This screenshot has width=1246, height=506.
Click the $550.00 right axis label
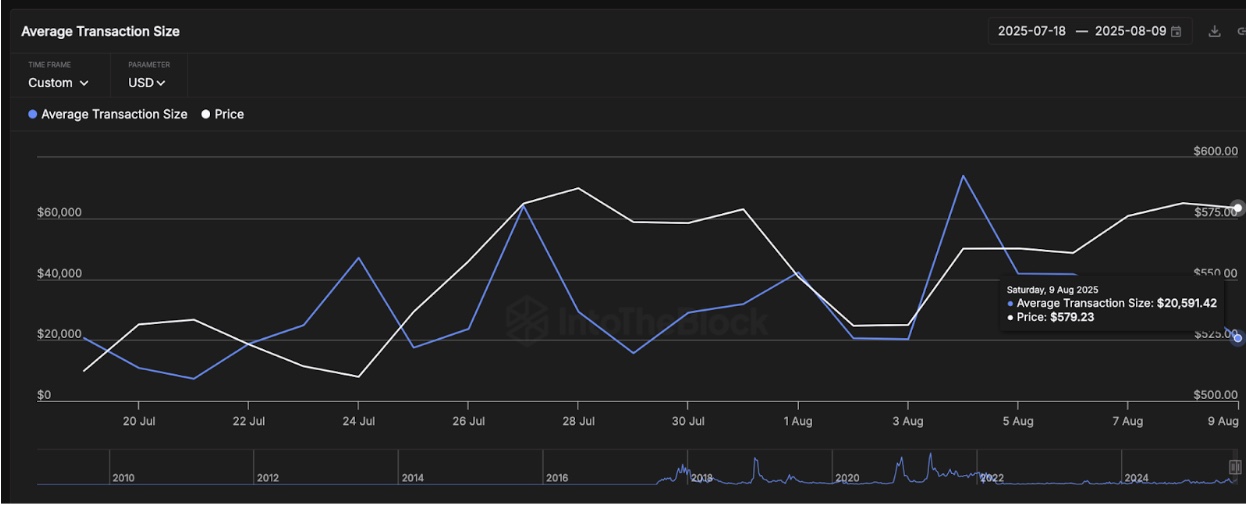(1215, 273)
